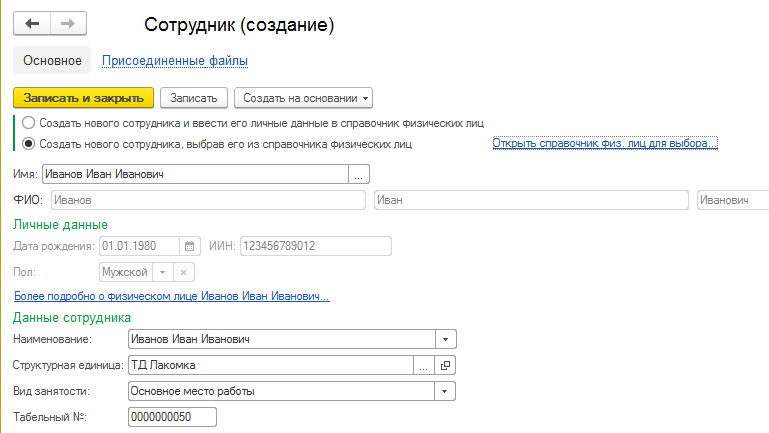Click Записать и закрыть button
The height and width of the screenshot is (433, 769).
coord(83,98)
